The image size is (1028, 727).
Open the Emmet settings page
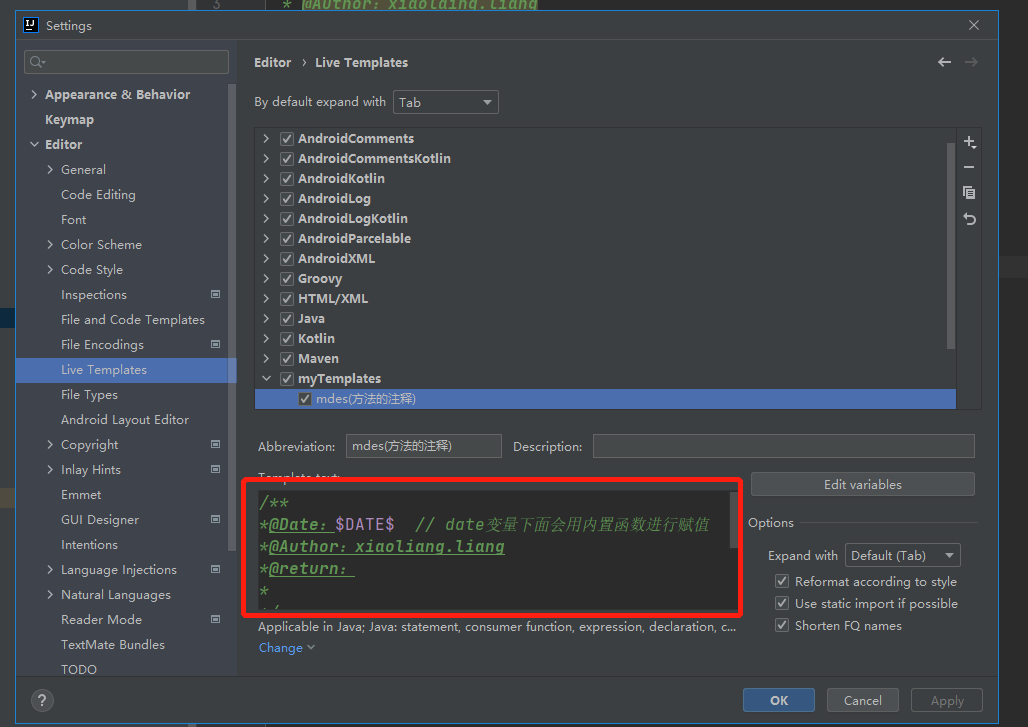coord(81,494)
